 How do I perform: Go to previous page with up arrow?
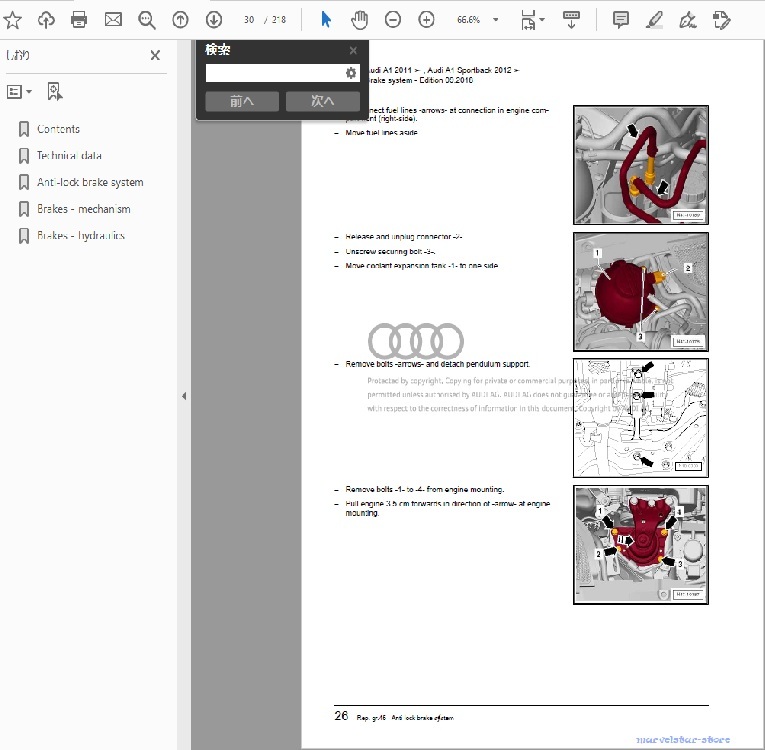point(181,20)
